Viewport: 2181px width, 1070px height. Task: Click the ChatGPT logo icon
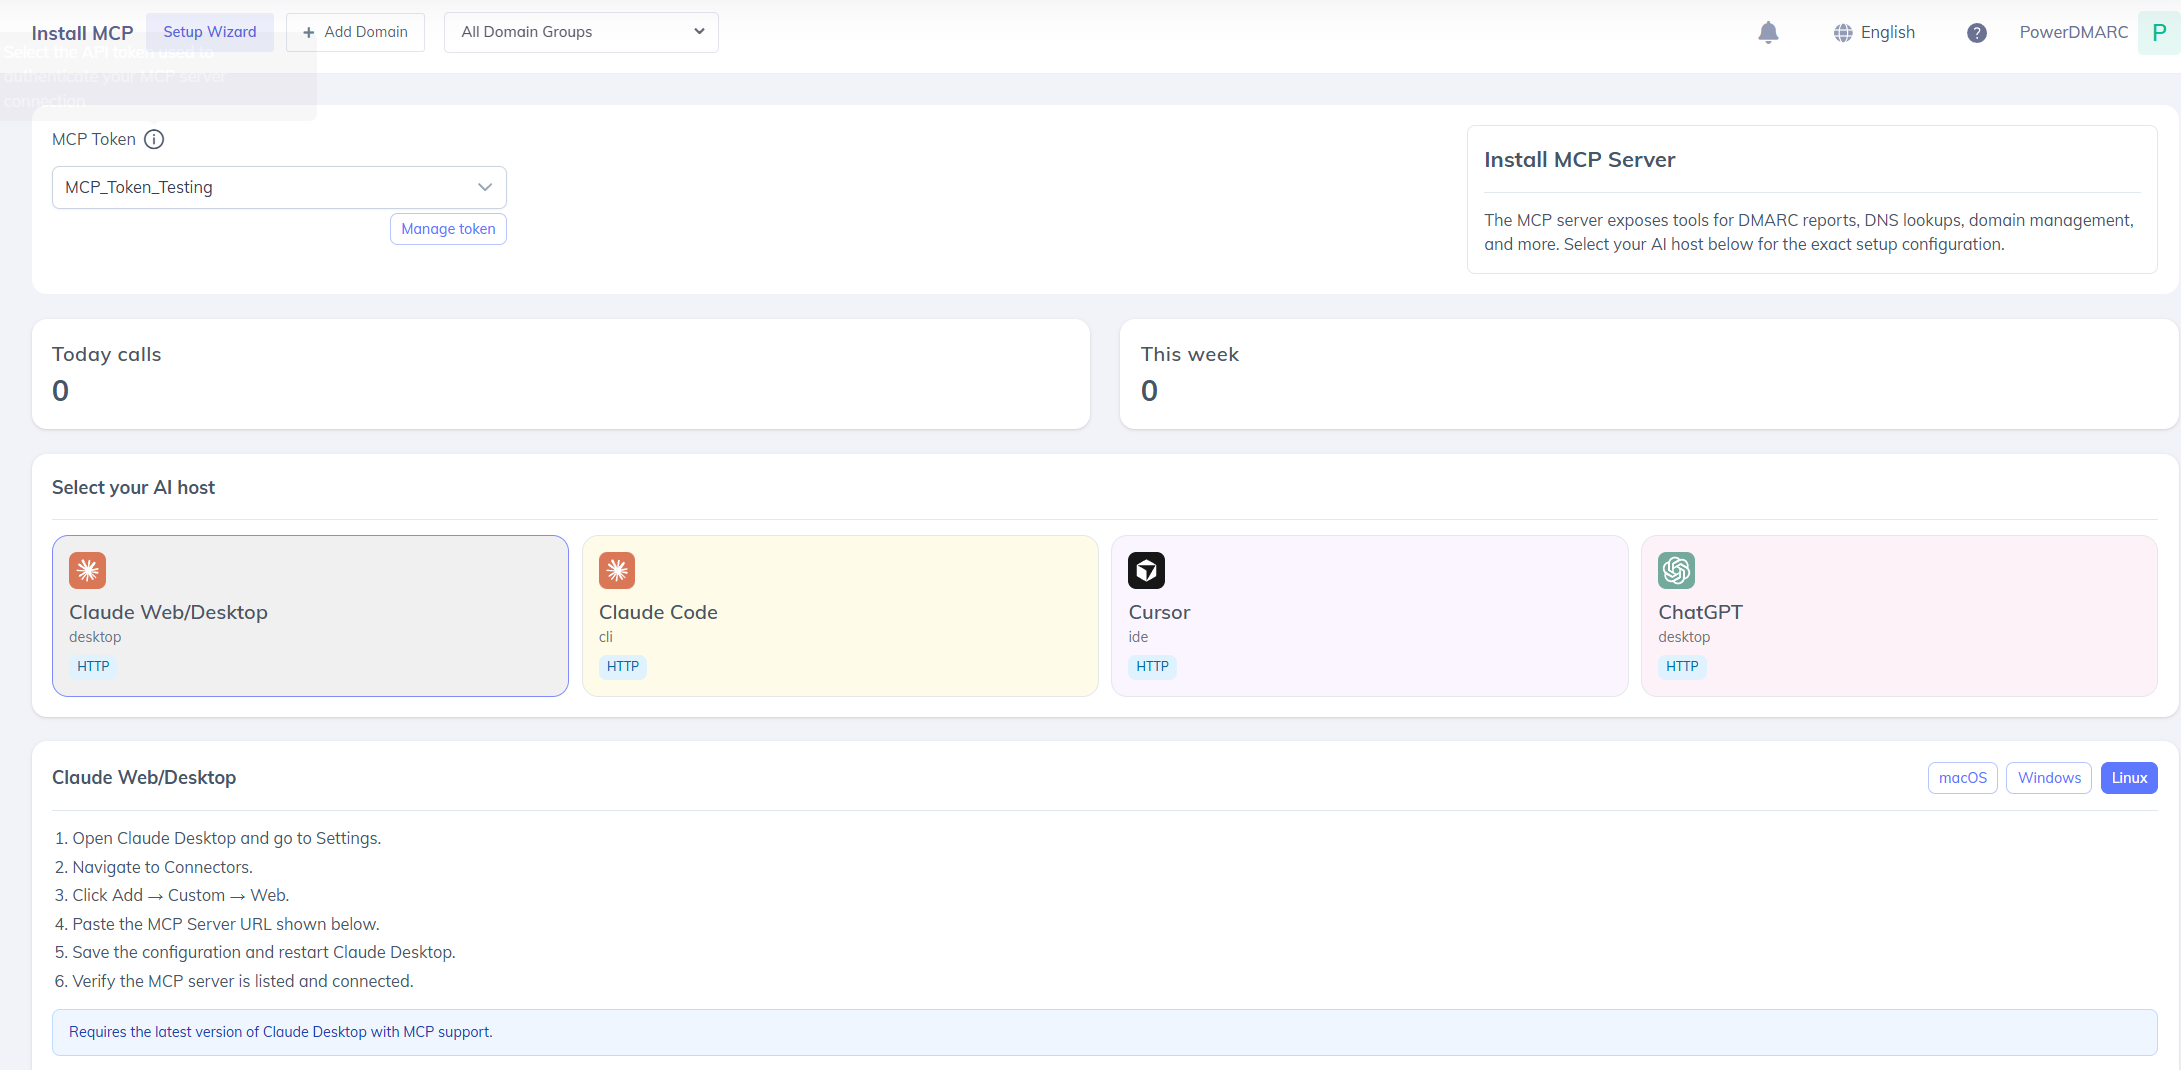click(1676, 570)
